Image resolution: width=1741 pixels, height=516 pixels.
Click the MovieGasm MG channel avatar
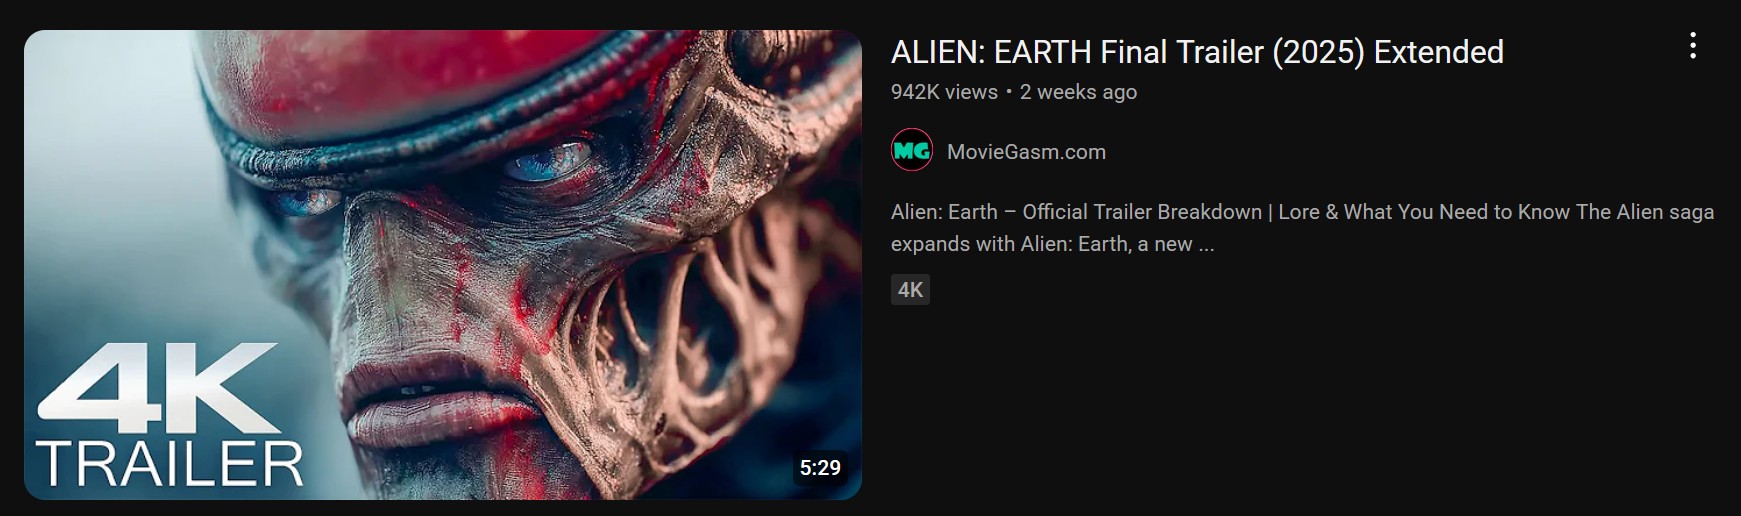911,151
